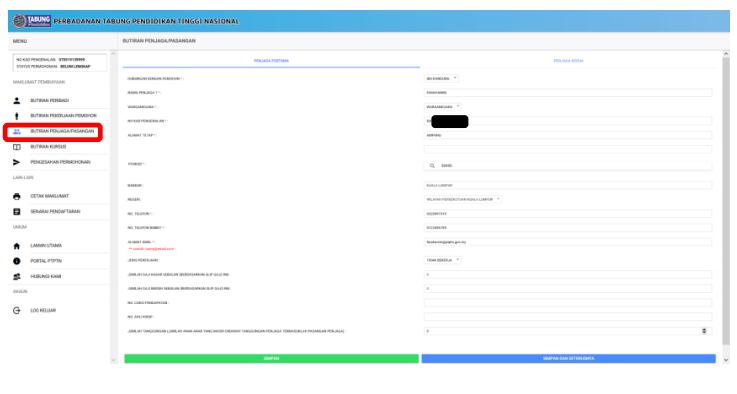This screenshot has height=394, width=737.
Task: Click the Jumlah Tanggungan number field
Action: point(568,331)
